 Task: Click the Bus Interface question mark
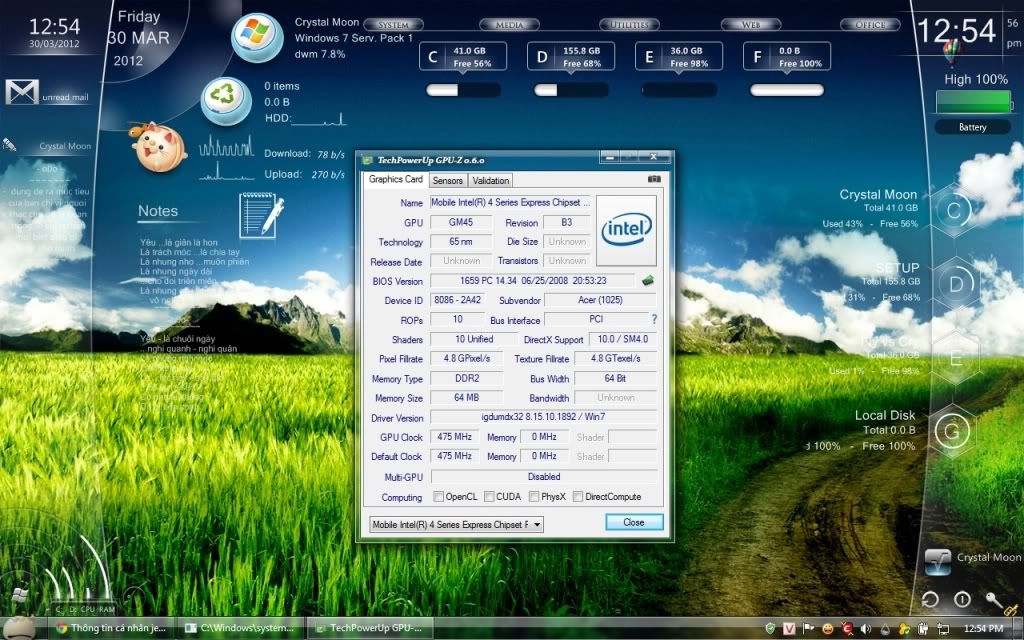coord(654,319)
